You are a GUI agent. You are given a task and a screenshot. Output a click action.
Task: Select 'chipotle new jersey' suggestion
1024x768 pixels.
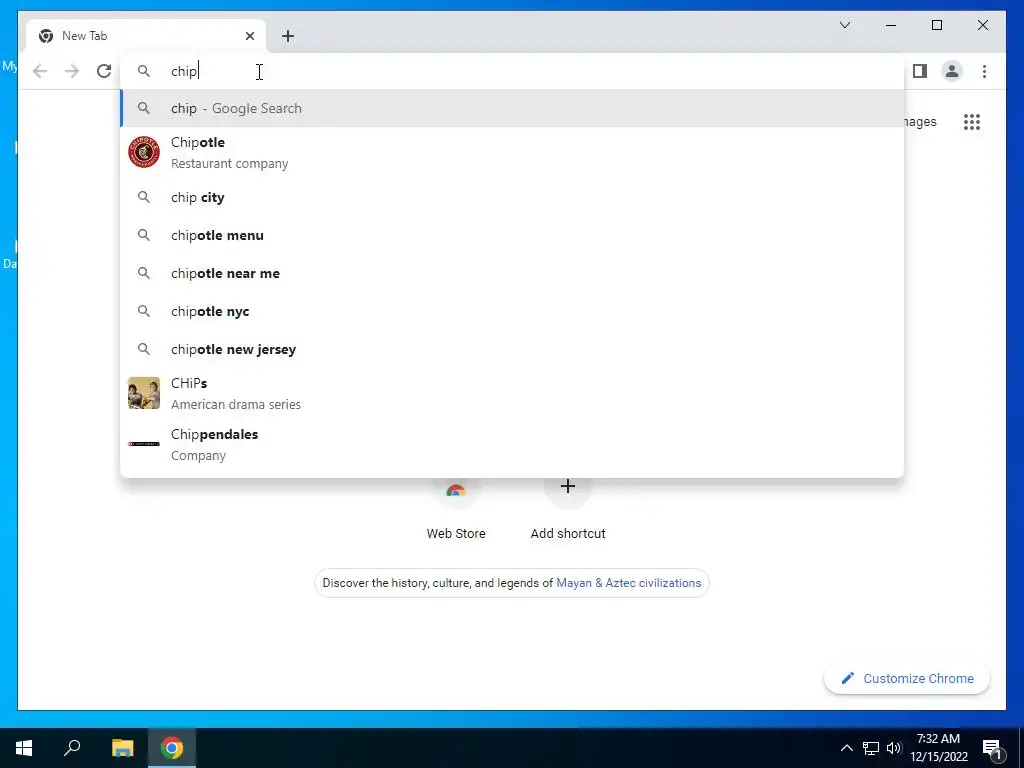(513, 349)
